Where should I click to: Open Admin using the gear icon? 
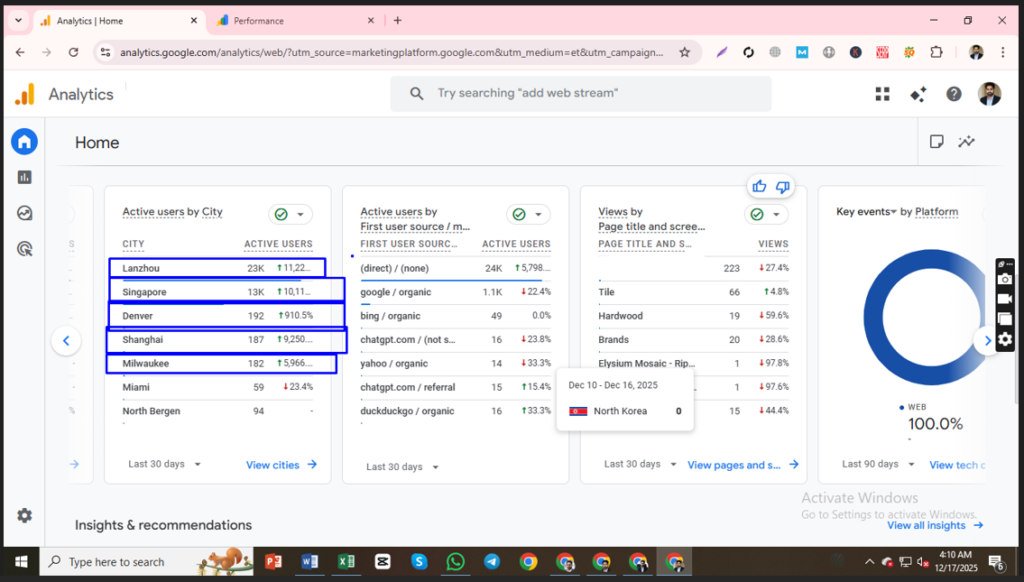coord(24,515)
